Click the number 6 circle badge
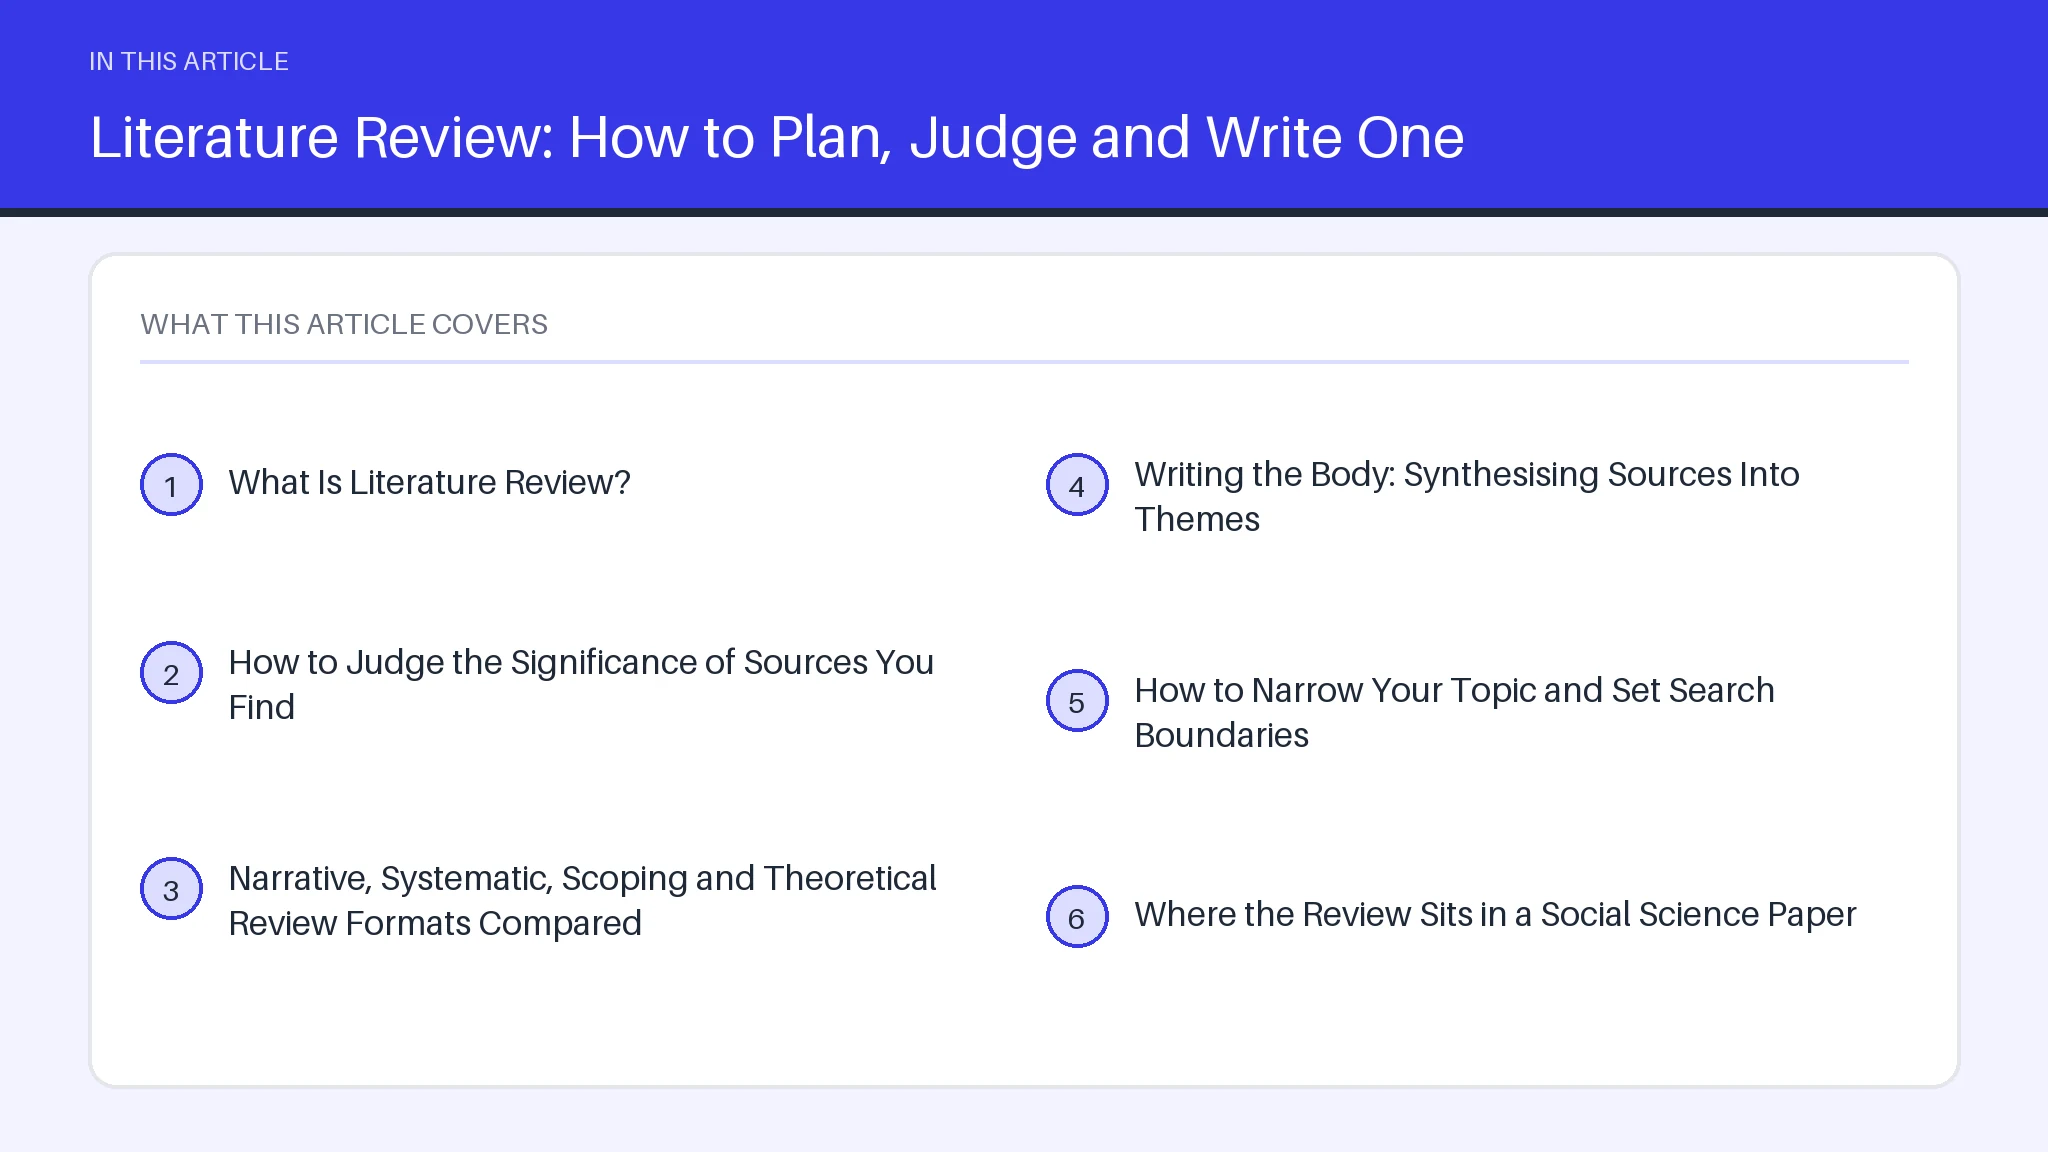The image size is (2048, 1152). click(1077, 917)
